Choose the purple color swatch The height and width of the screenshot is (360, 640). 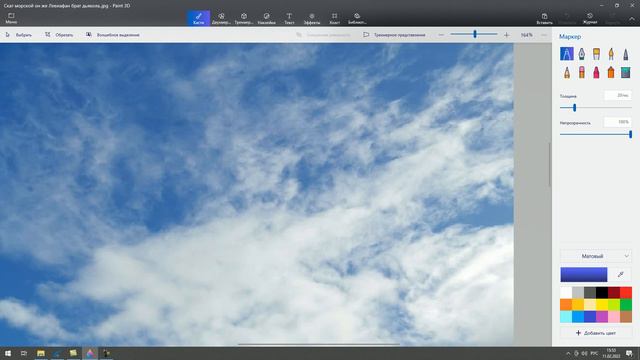[x=602, y=316]
